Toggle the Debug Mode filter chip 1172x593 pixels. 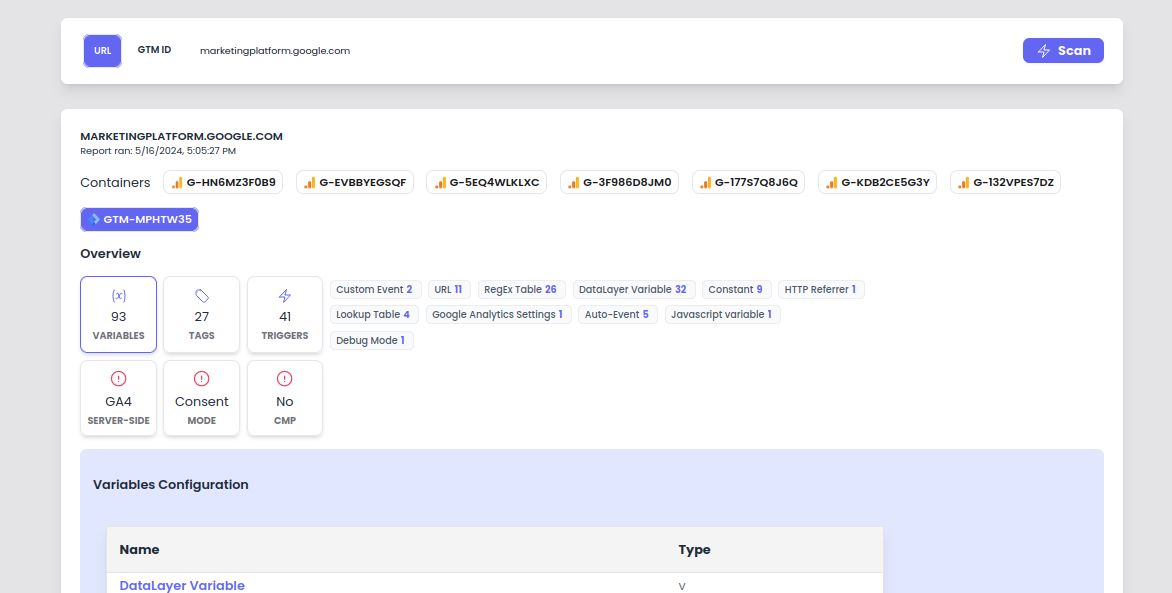(x=371, y=340)
